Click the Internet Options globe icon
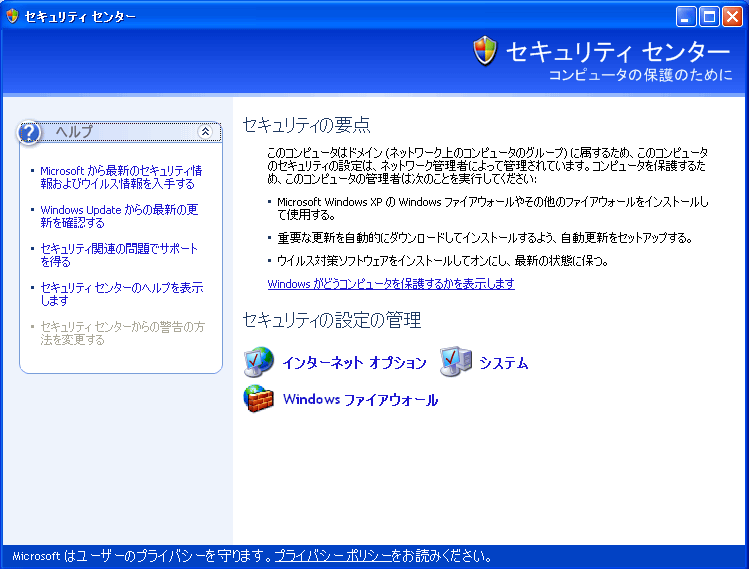 point(258,362)
